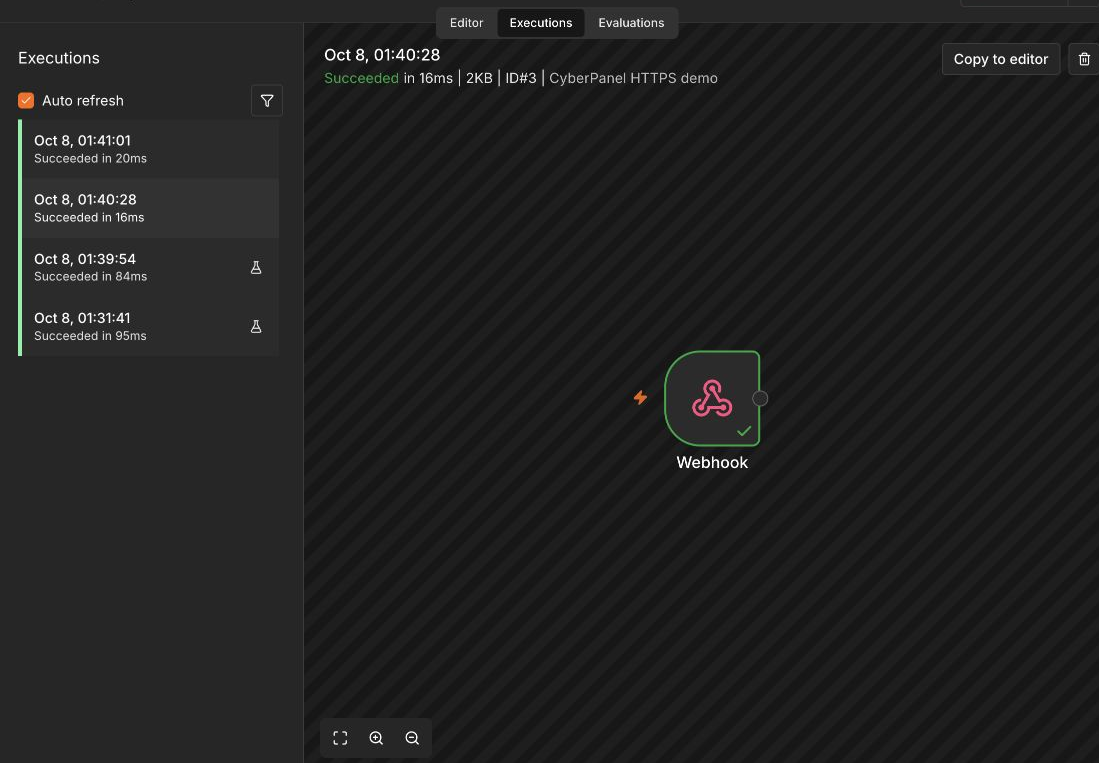Click the 2KB size value in header
Viewport: 1099px width, 763px height.
[x=479, y=78]
